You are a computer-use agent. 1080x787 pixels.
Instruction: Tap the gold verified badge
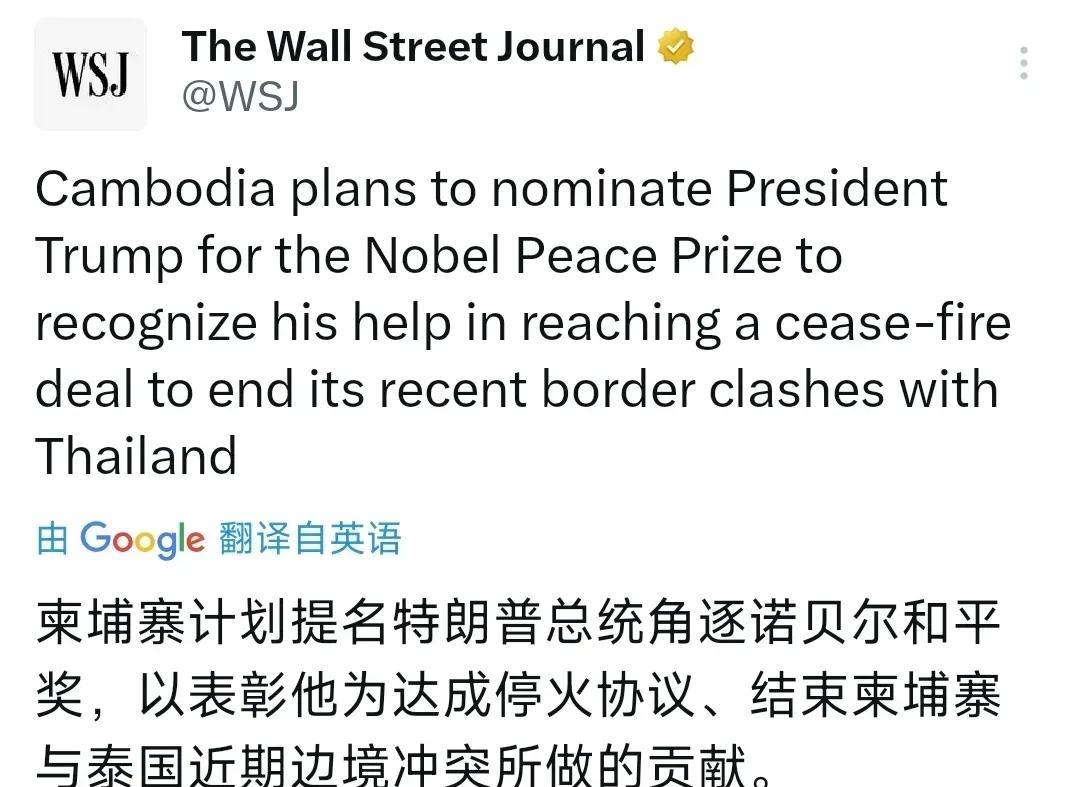676,47
